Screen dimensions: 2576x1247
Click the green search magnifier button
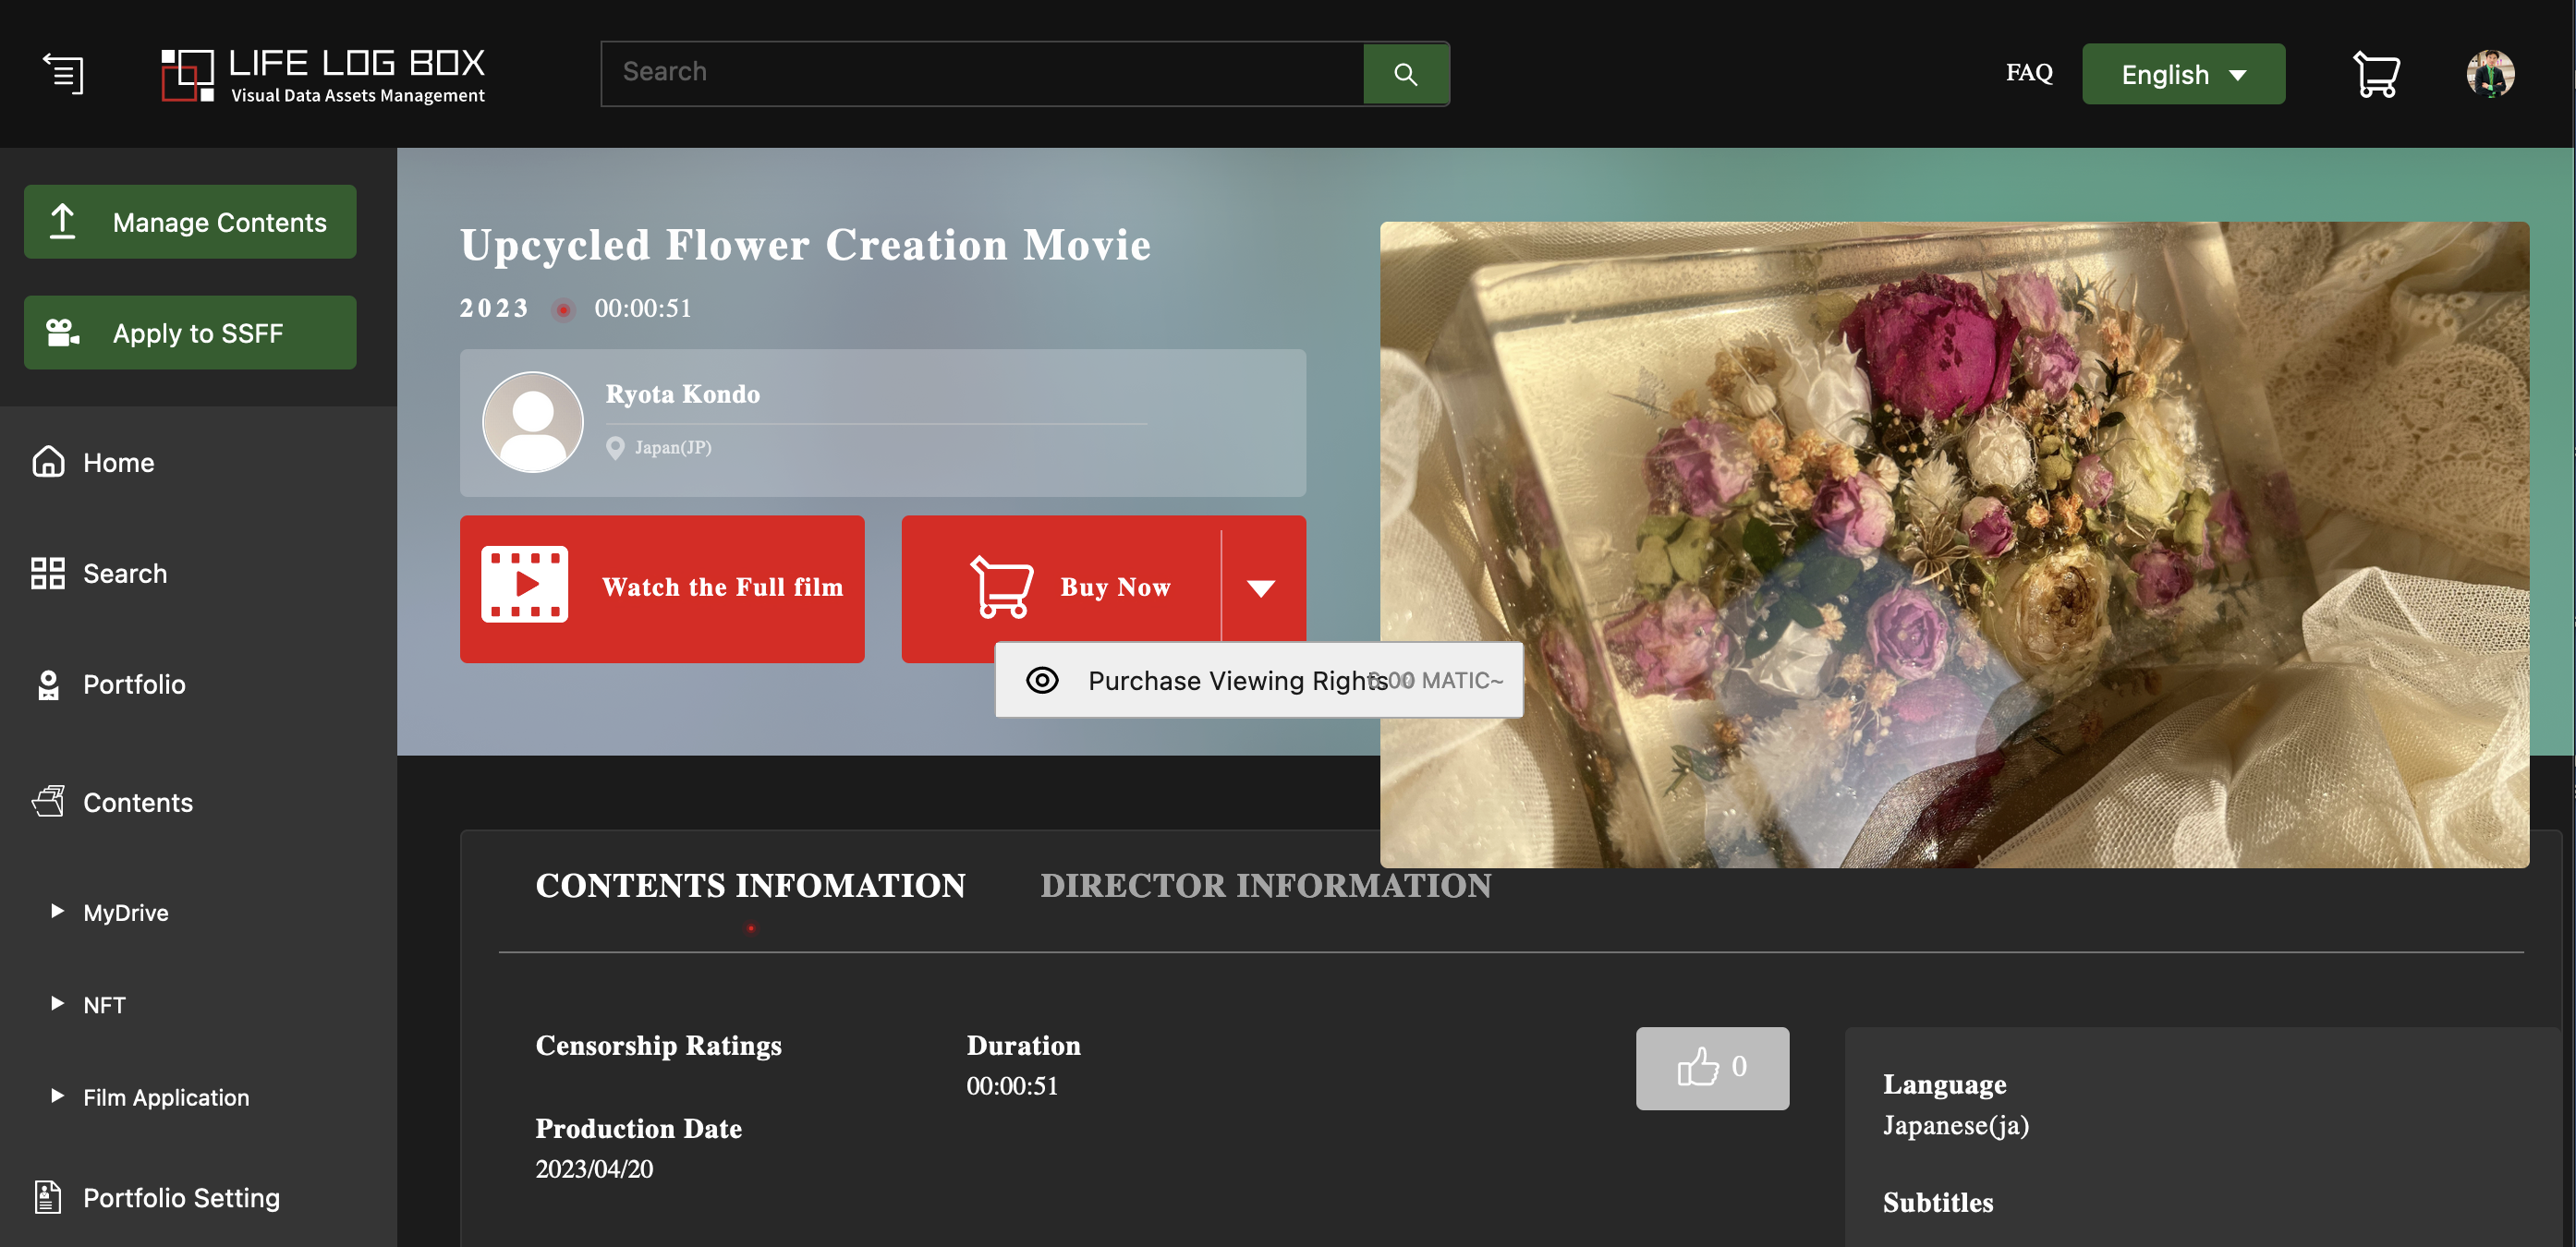tap(1405, 73)
